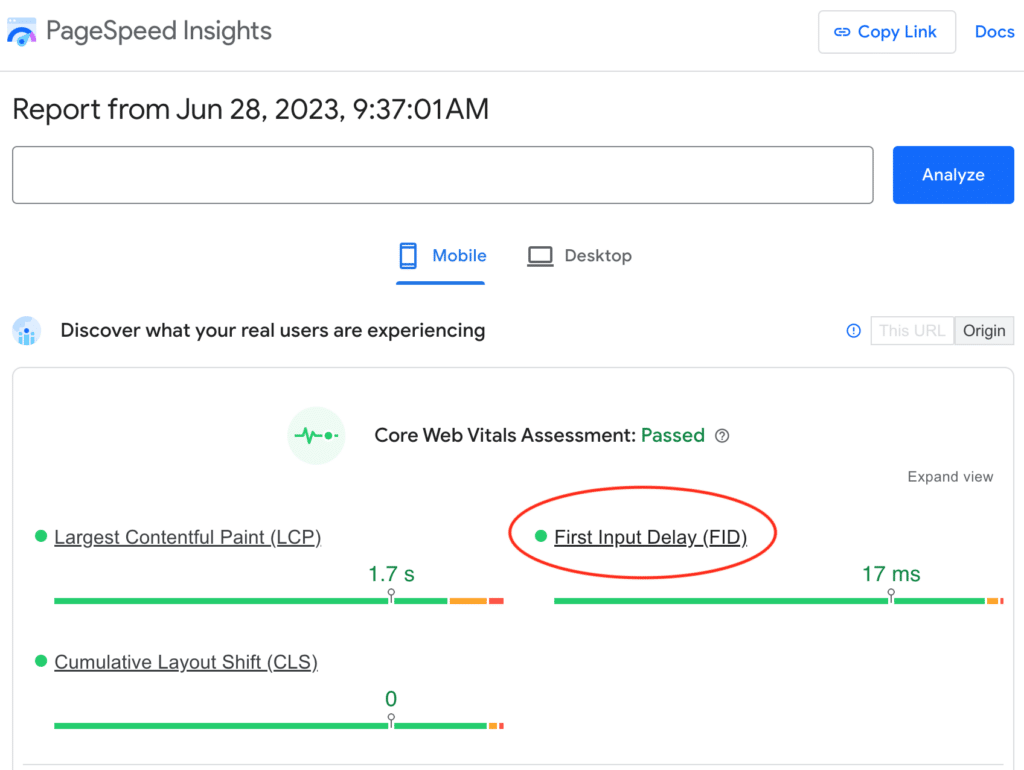Open the Docs link
1024x770 pixels.
995,32
